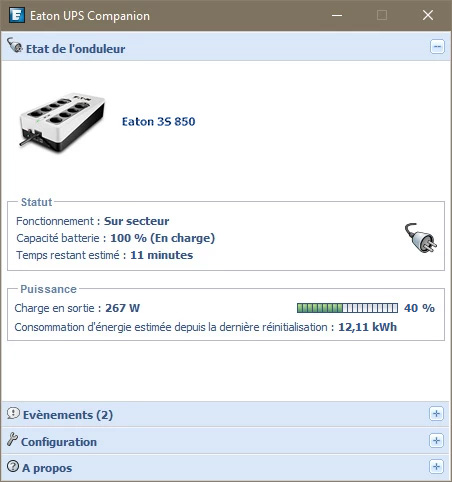
Task: Select the Sur secteur status value
Action: tap(137, 221)
